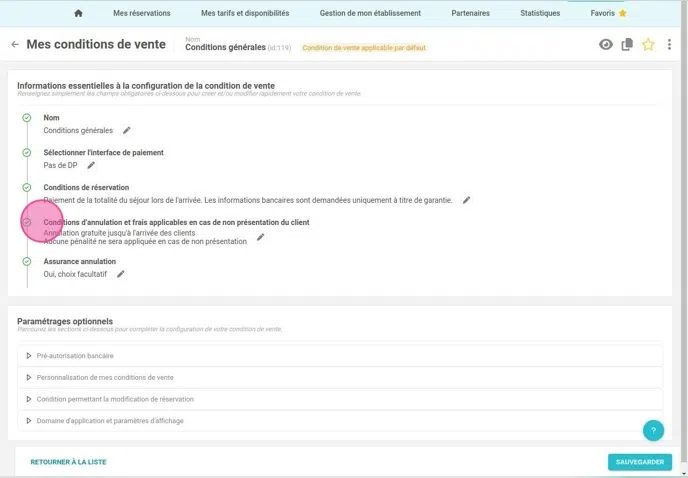Open Gestion de mon établissement menu
Image resolution: width=688 pixels, height=478 pixels.
coord(370,13)
